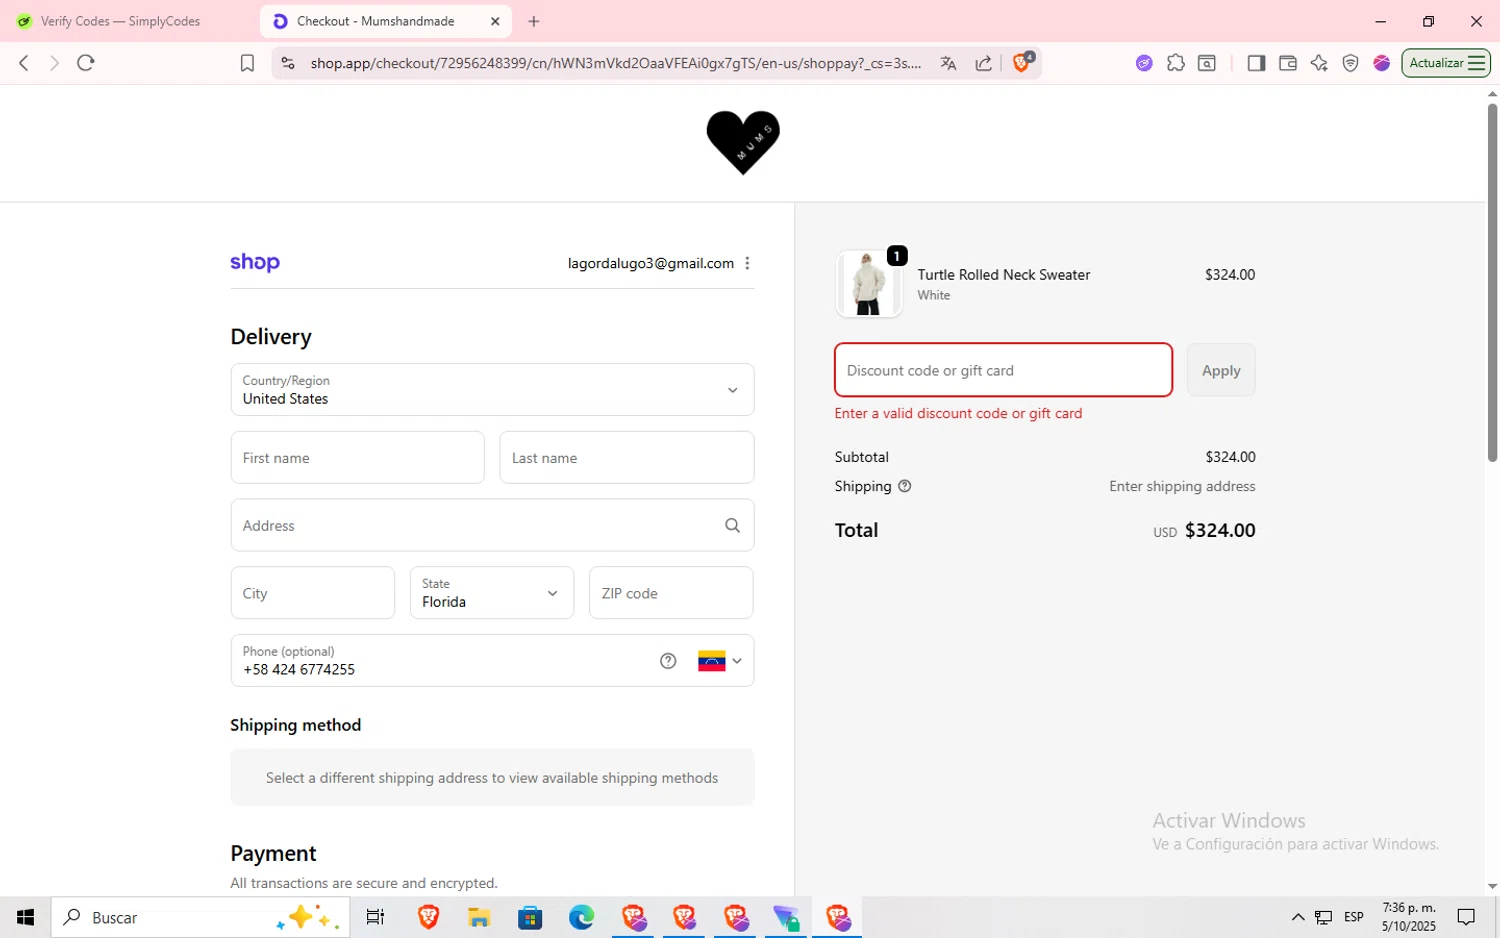Click the shop logo link
1500x938 pixels.
click(x=255, y=263)
